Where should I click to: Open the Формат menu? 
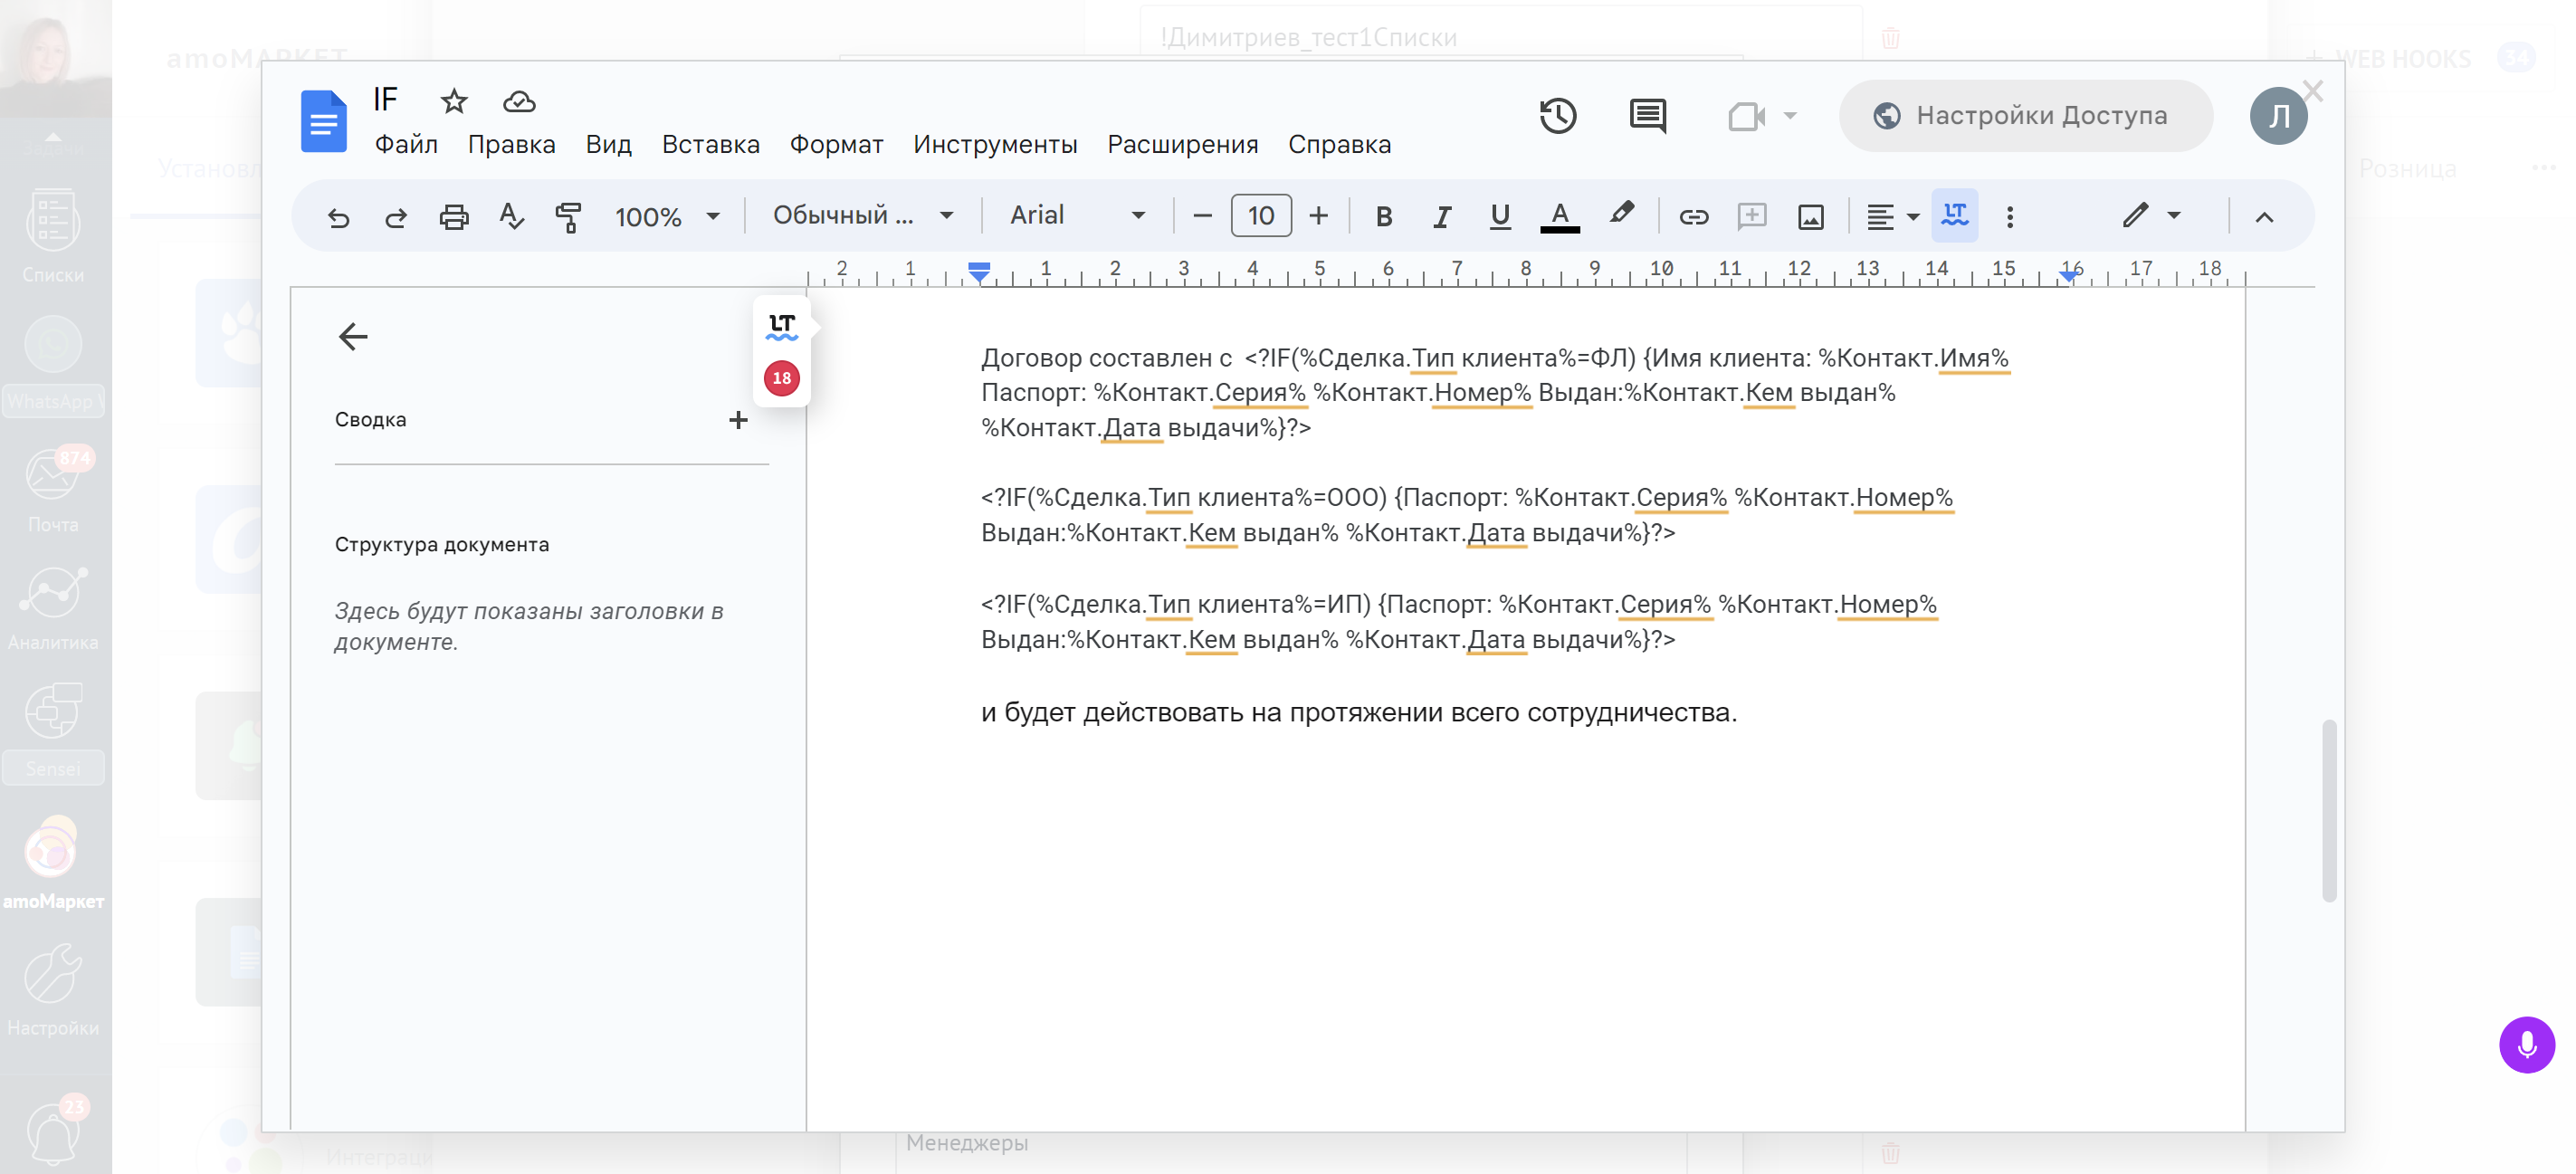tap(836, 144)
